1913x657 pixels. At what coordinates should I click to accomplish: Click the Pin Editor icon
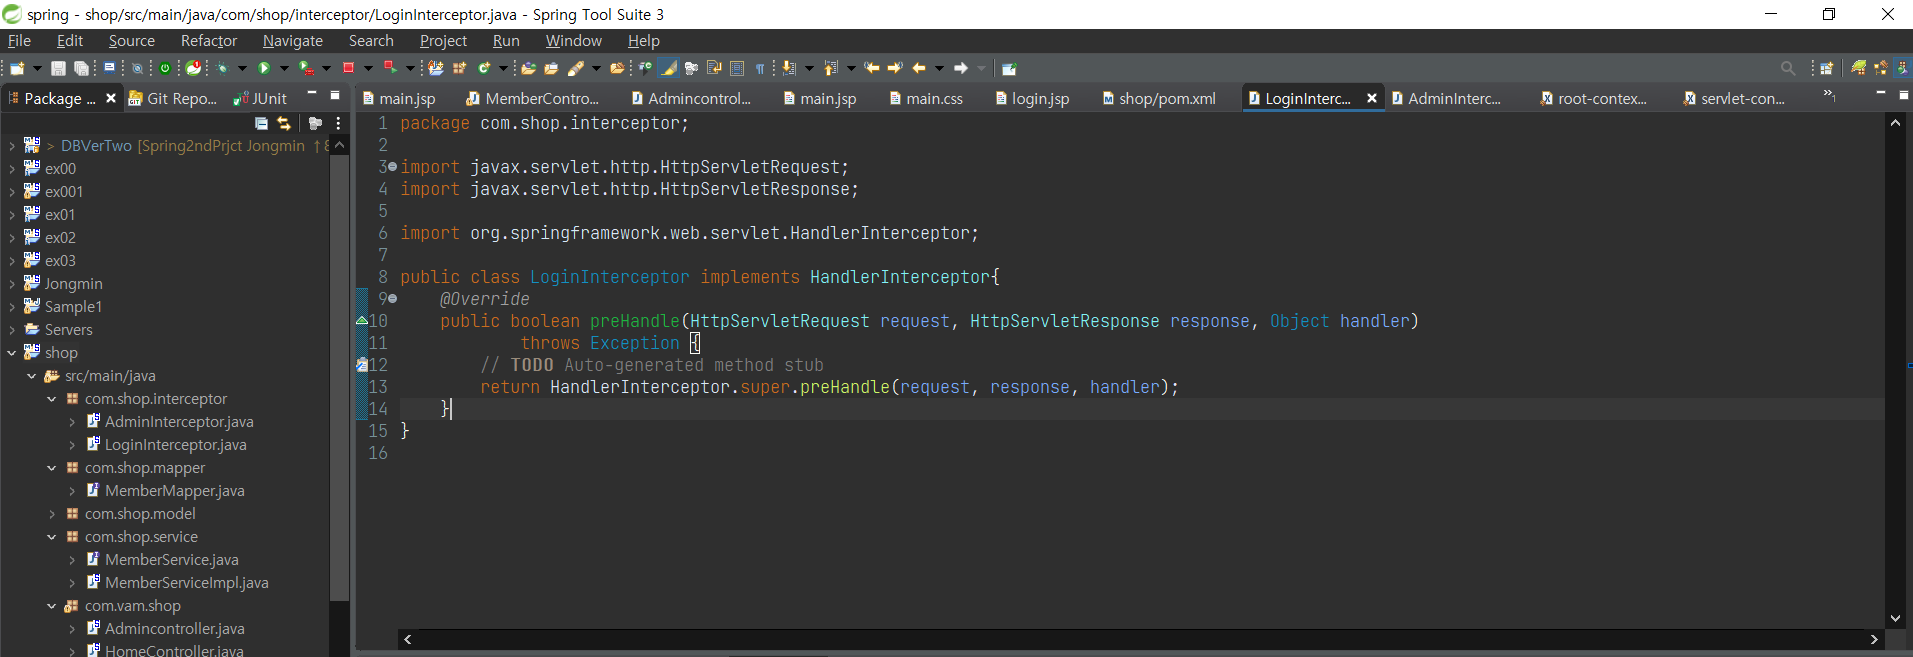point(1009,68)
